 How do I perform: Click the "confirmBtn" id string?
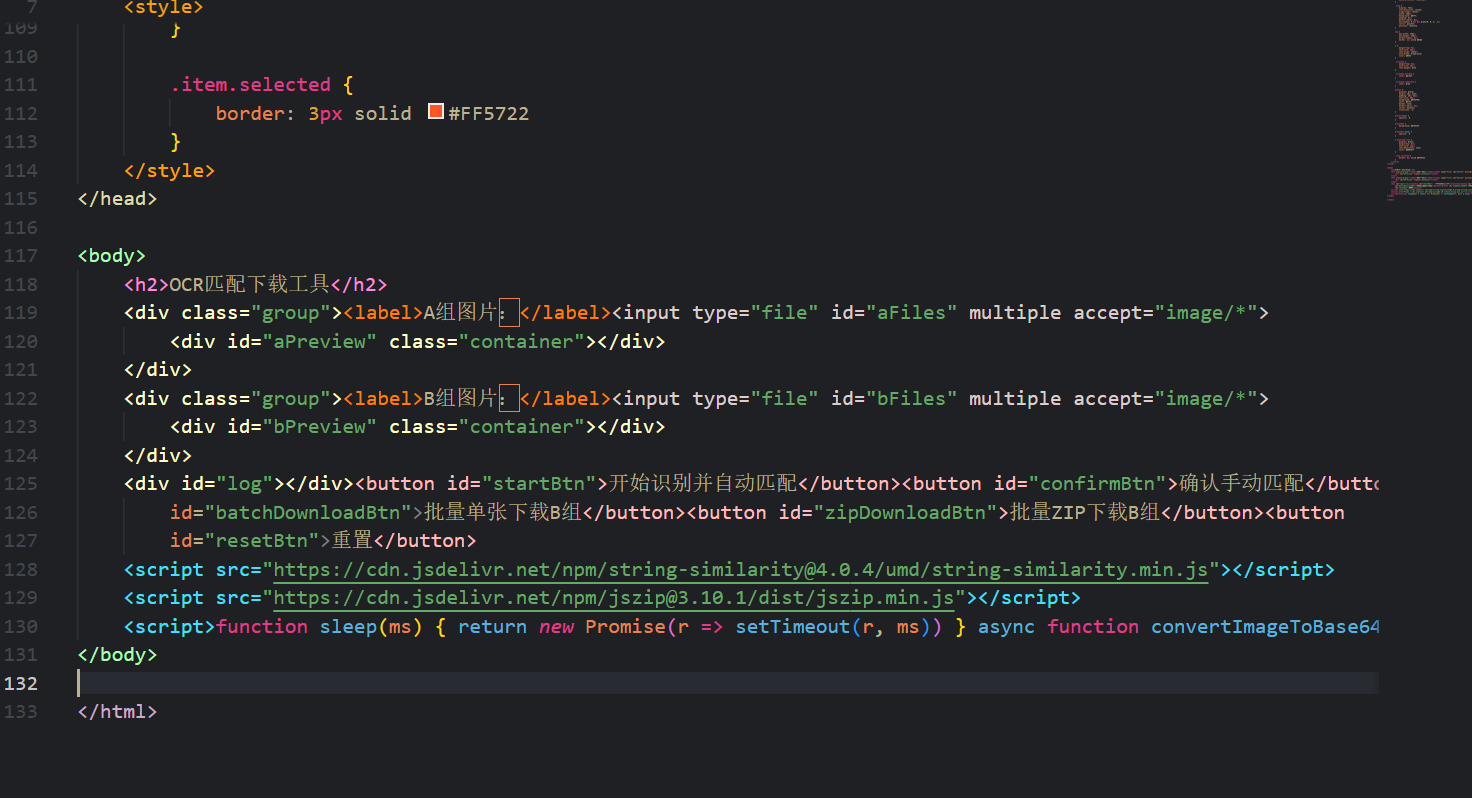coord(1098,484)
